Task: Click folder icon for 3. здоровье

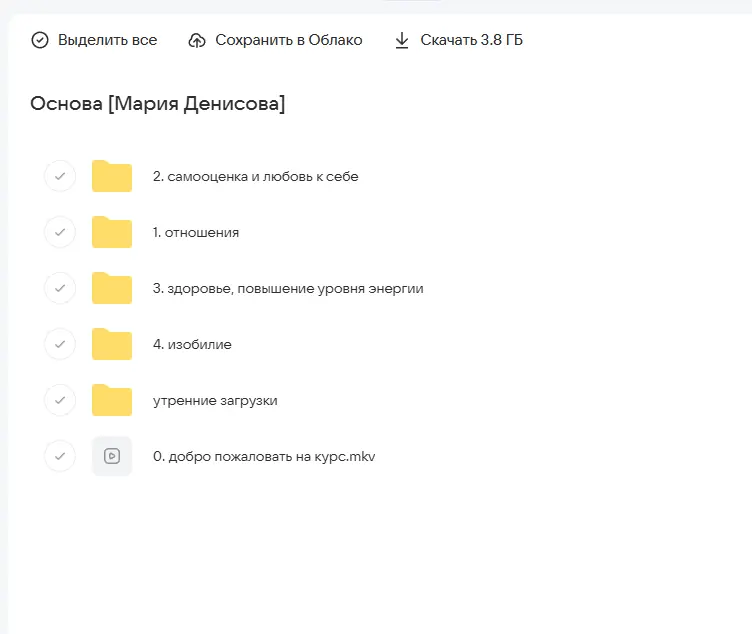Action: [x=112, y=288]
